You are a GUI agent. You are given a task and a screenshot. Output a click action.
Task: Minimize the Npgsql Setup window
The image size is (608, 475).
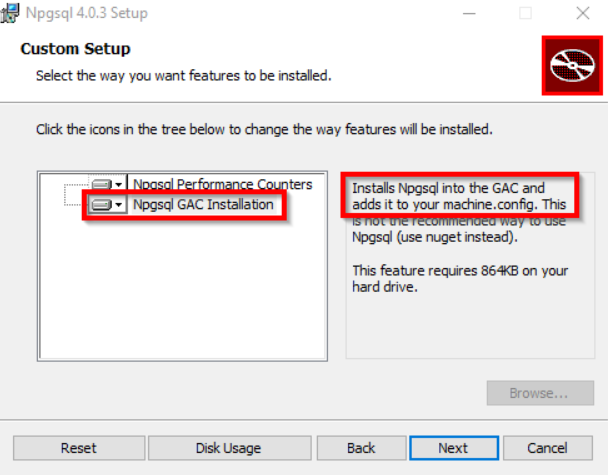coord(469,13)
